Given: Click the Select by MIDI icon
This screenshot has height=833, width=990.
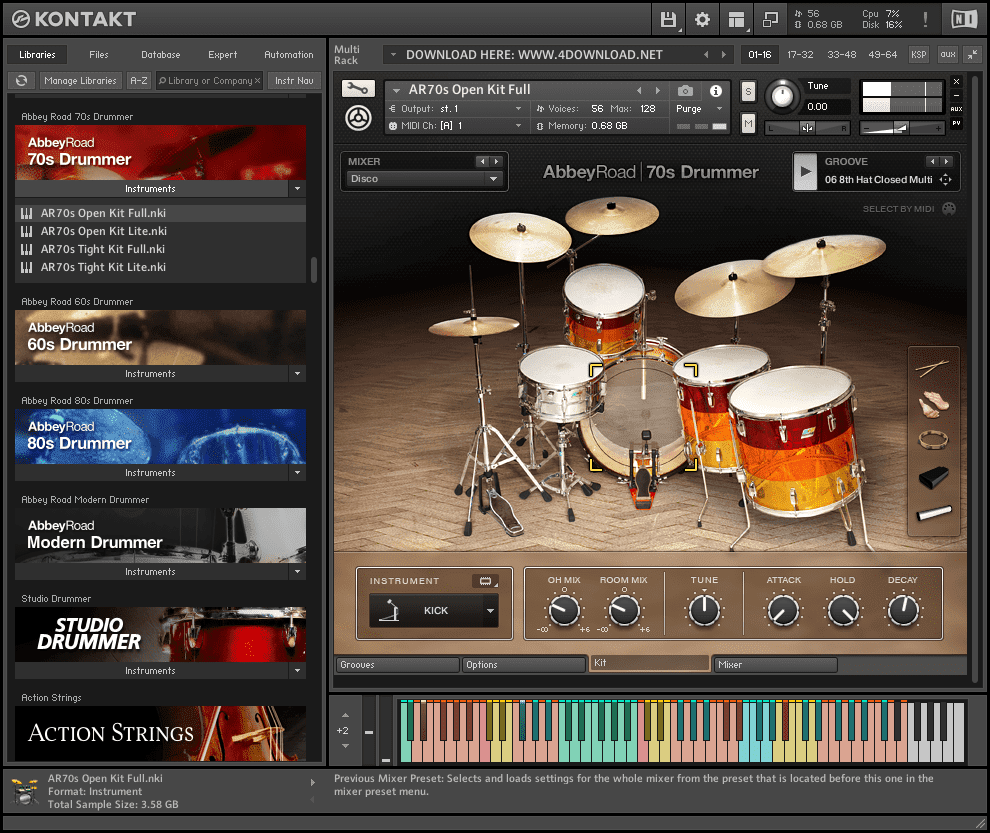Looking at the screenshot, I should tap(949, 209).
